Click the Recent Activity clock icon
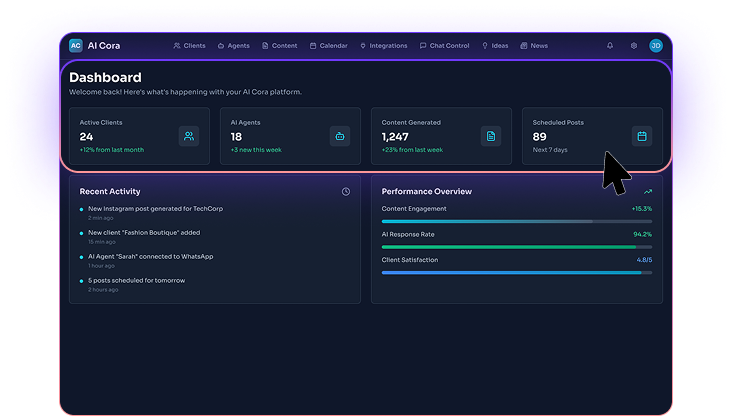732x416 pixels. pos(346,191)
